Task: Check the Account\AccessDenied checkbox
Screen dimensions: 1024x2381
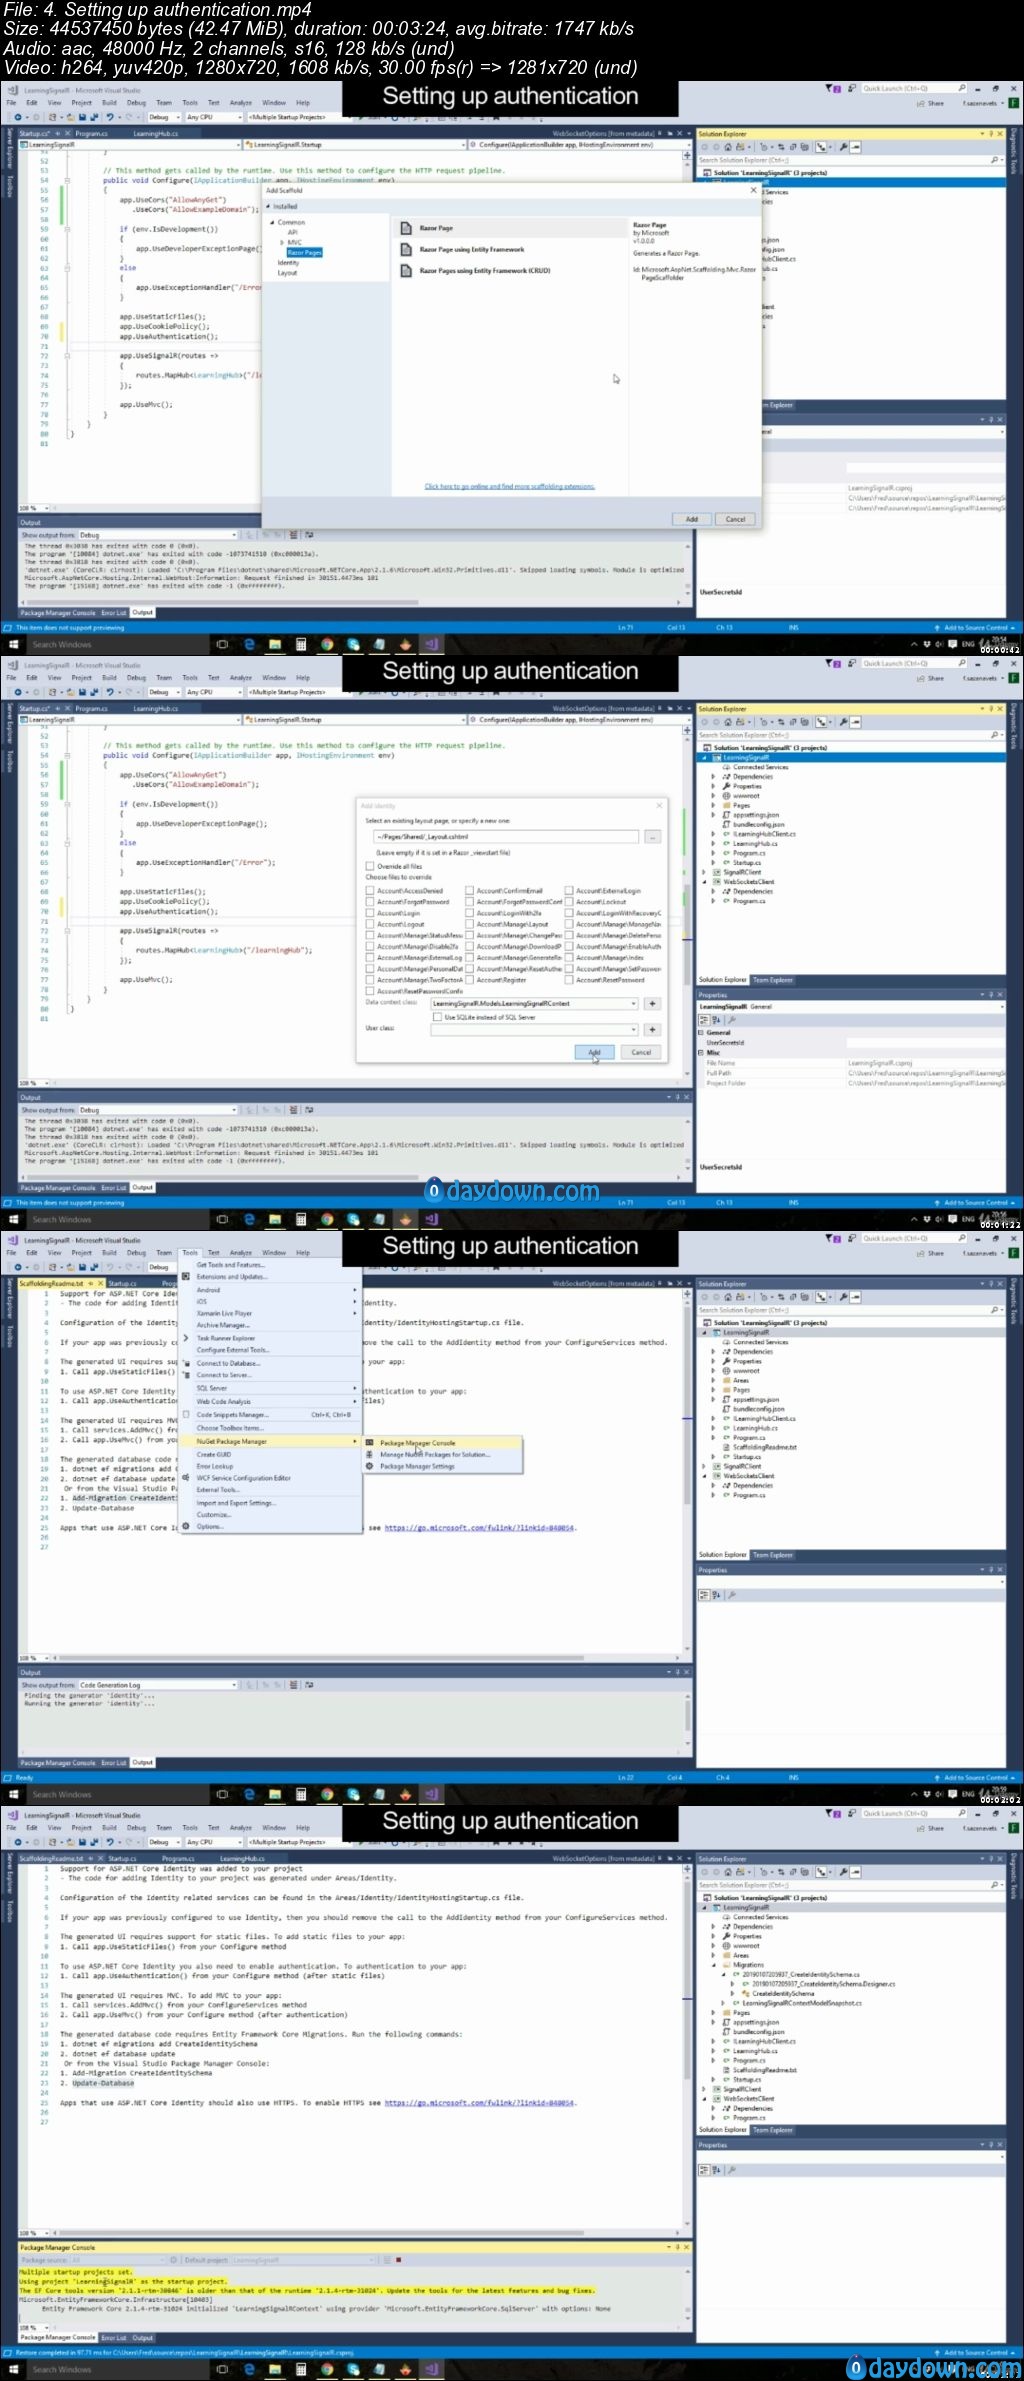Action: point(370,890)
